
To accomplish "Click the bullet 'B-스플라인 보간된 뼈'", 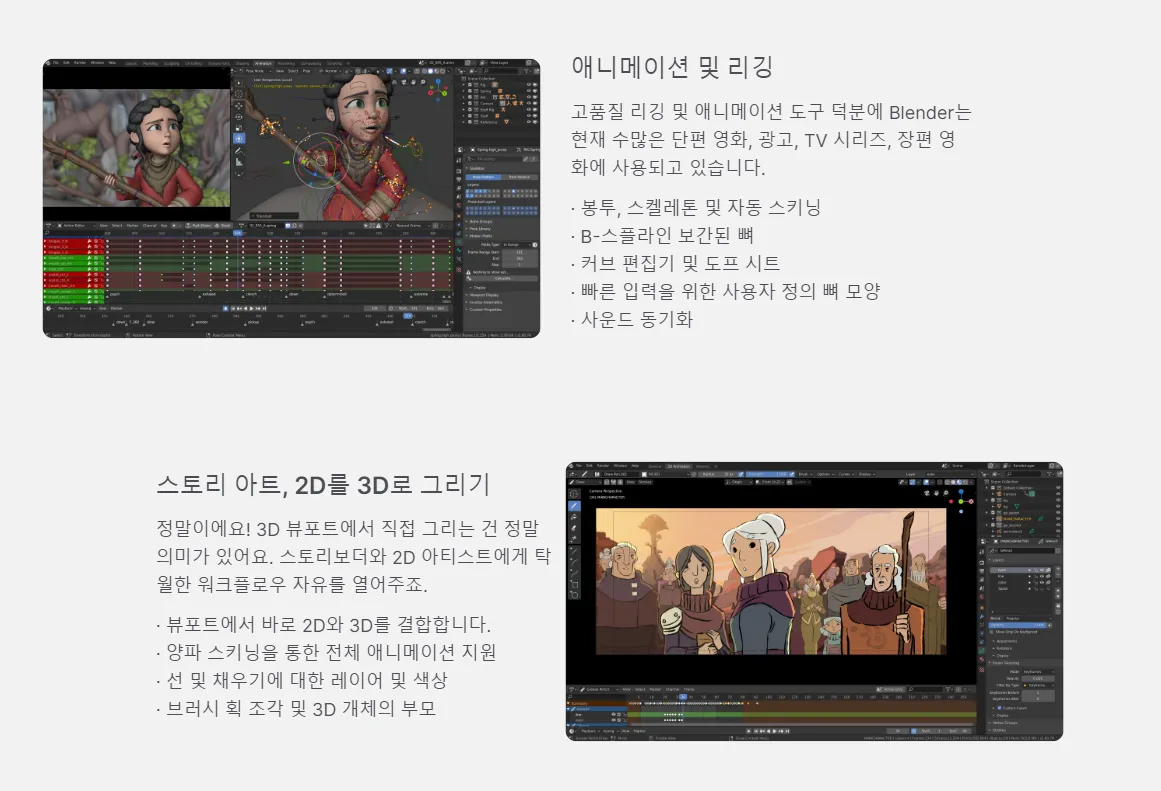I will (x=662, y=236).
